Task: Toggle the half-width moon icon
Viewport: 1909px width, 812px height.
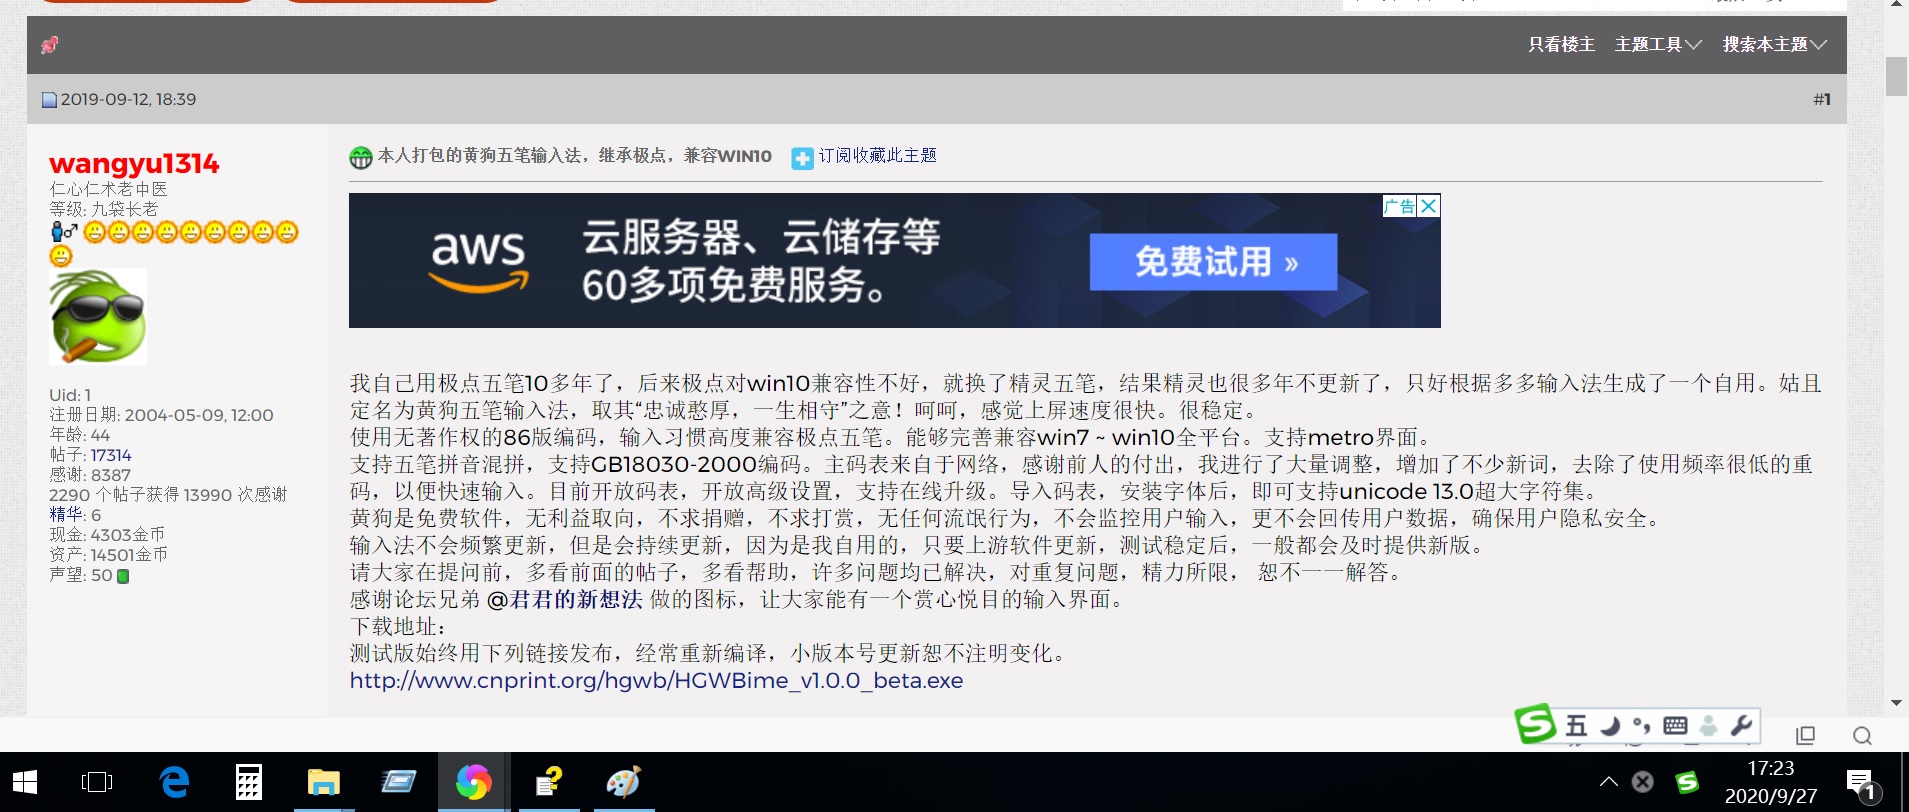Action: coord(1609,726)
